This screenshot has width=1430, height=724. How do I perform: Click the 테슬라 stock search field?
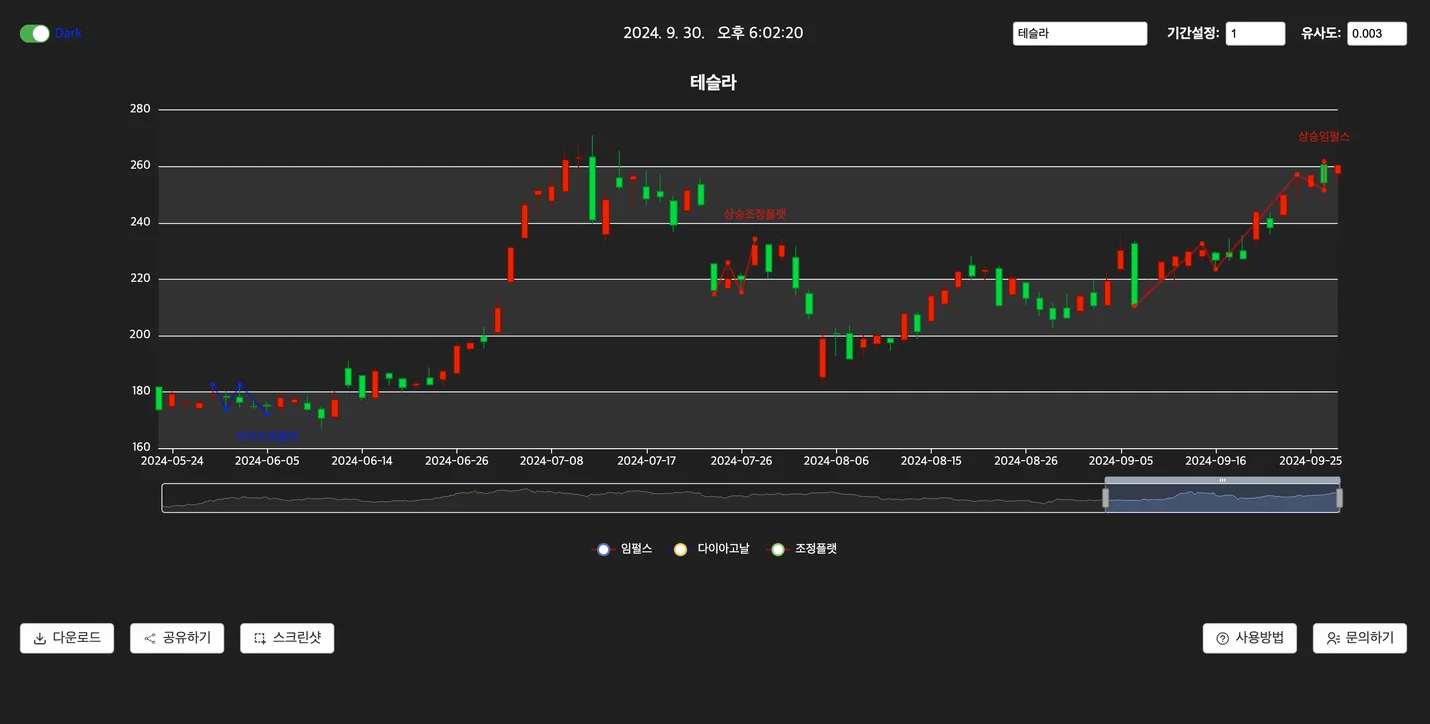pos(1080,33)
